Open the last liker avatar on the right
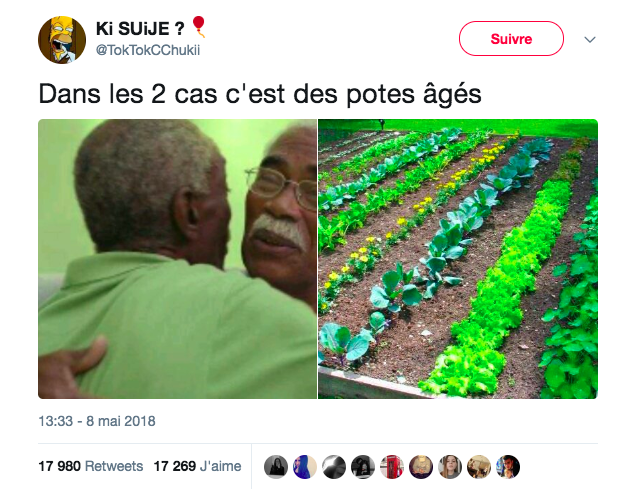Image resolution: width=635 pixels, height=489 pixels. [x=509, y=467]
